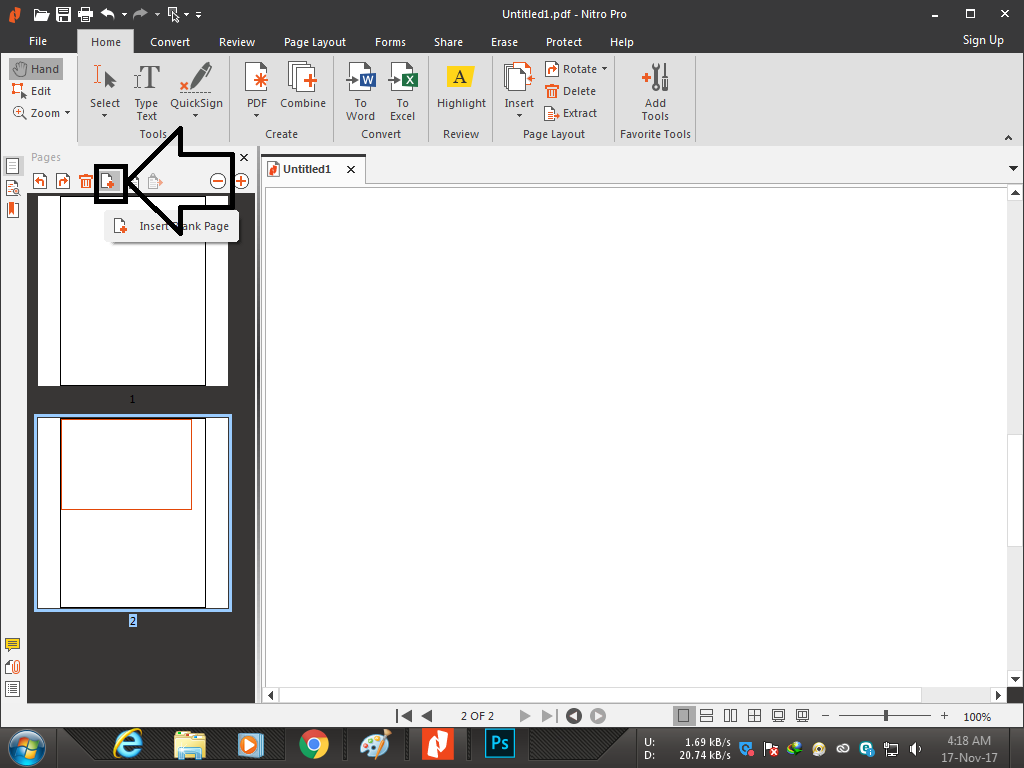1024x768 pixels.
Task: Save the document using the floppy disk icon
Action: tap(63, 14)
